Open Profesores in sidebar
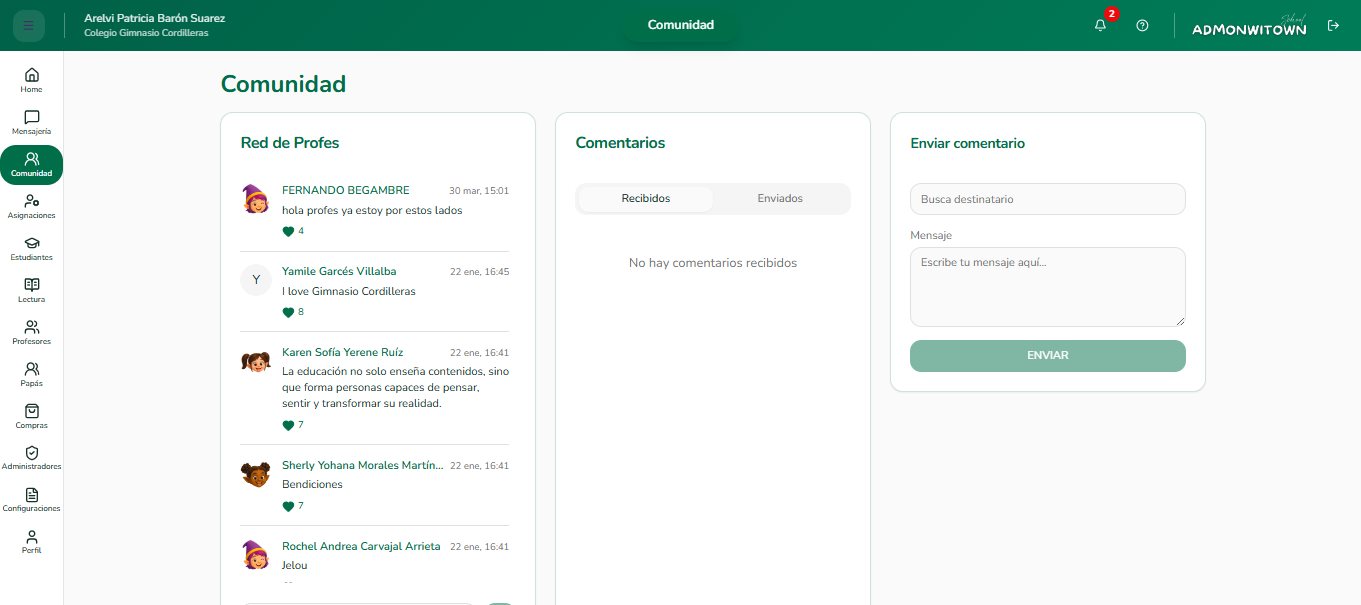1361x605 pixels. click(32, 333)
